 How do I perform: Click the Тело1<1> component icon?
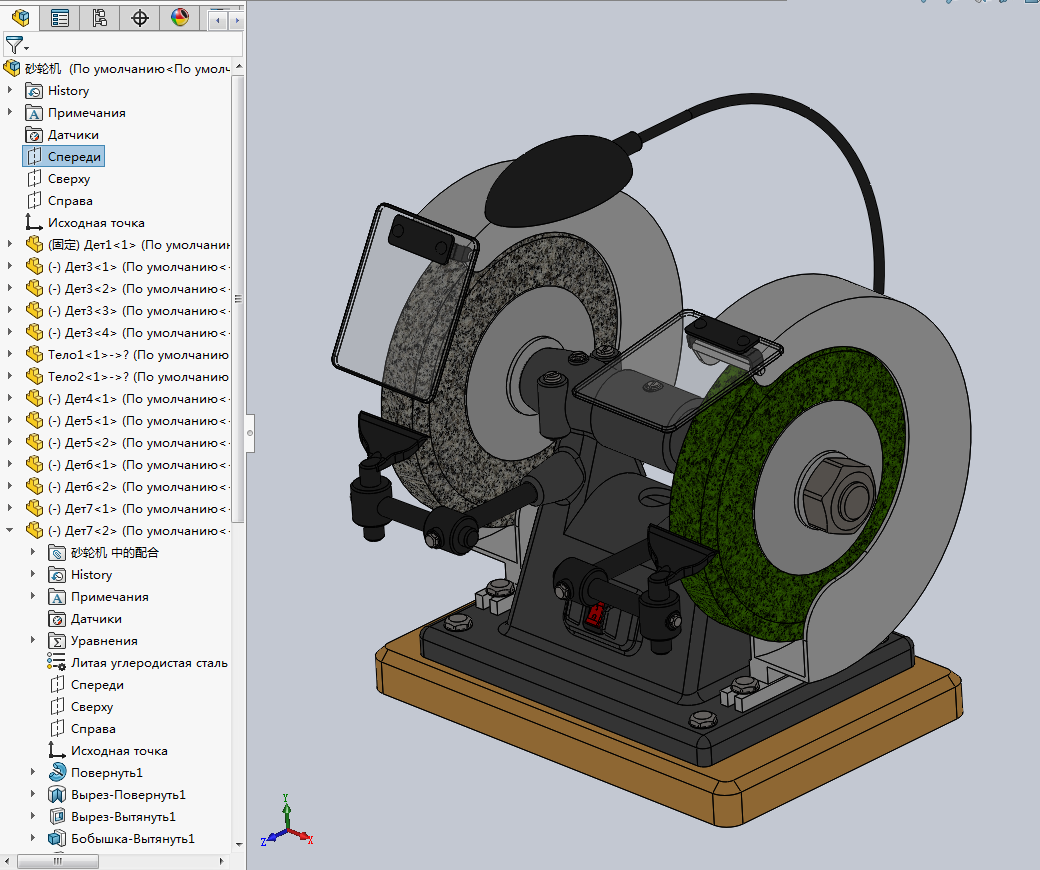[35, 354]
